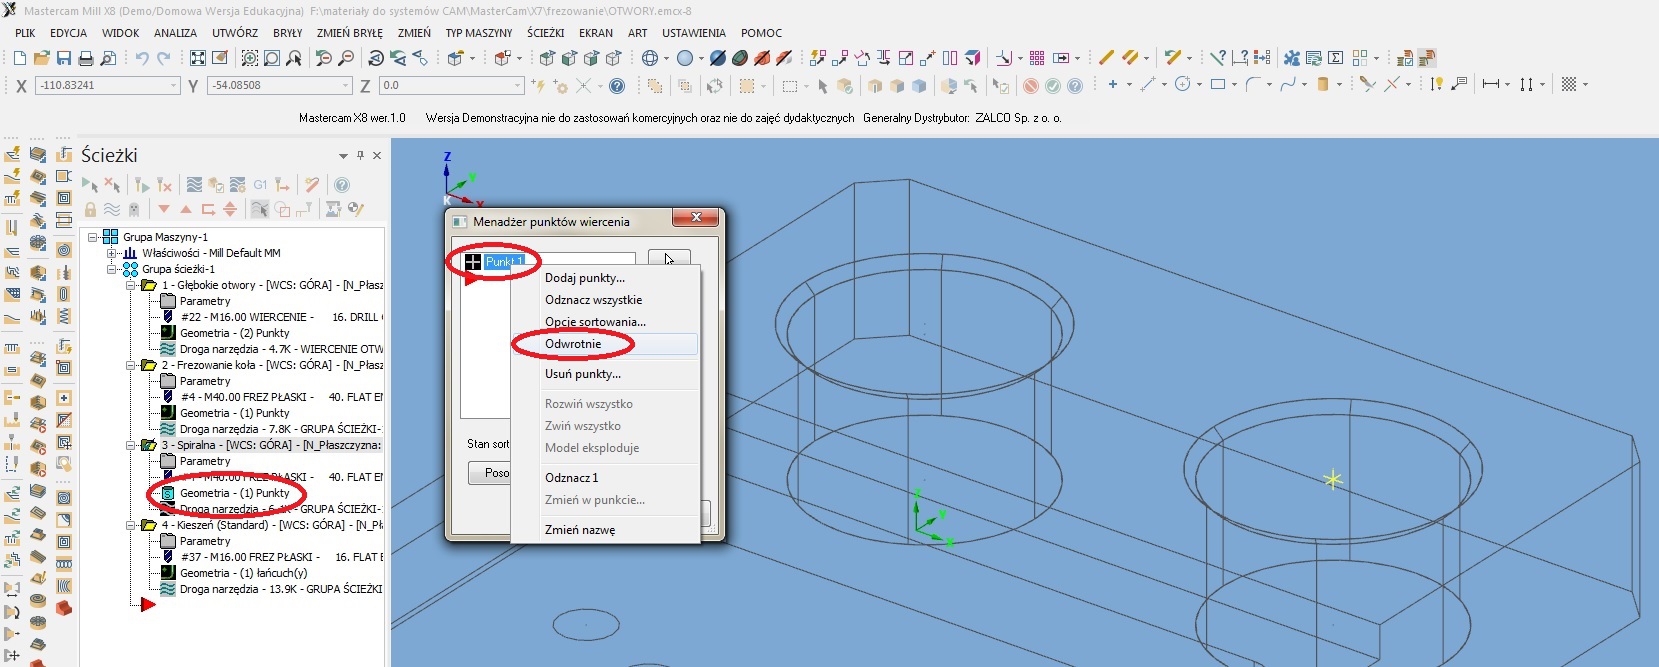The height and width of the screenshot is (667, 1659).
Task: Open the USTAWIENIA menu
Action: click(694, 33)
